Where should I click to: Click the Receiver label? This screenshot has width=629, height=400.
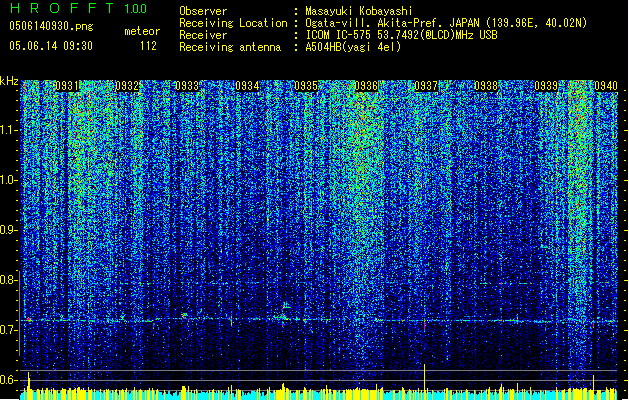tap(203, 35)
